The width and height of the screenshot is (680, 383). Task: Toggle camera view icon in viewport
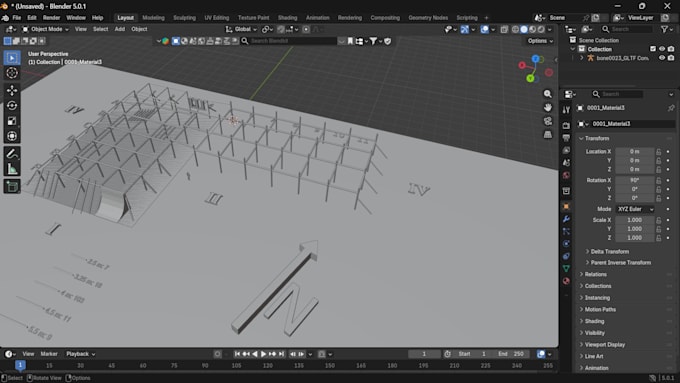pyautogui.click(x=548, y=121)
